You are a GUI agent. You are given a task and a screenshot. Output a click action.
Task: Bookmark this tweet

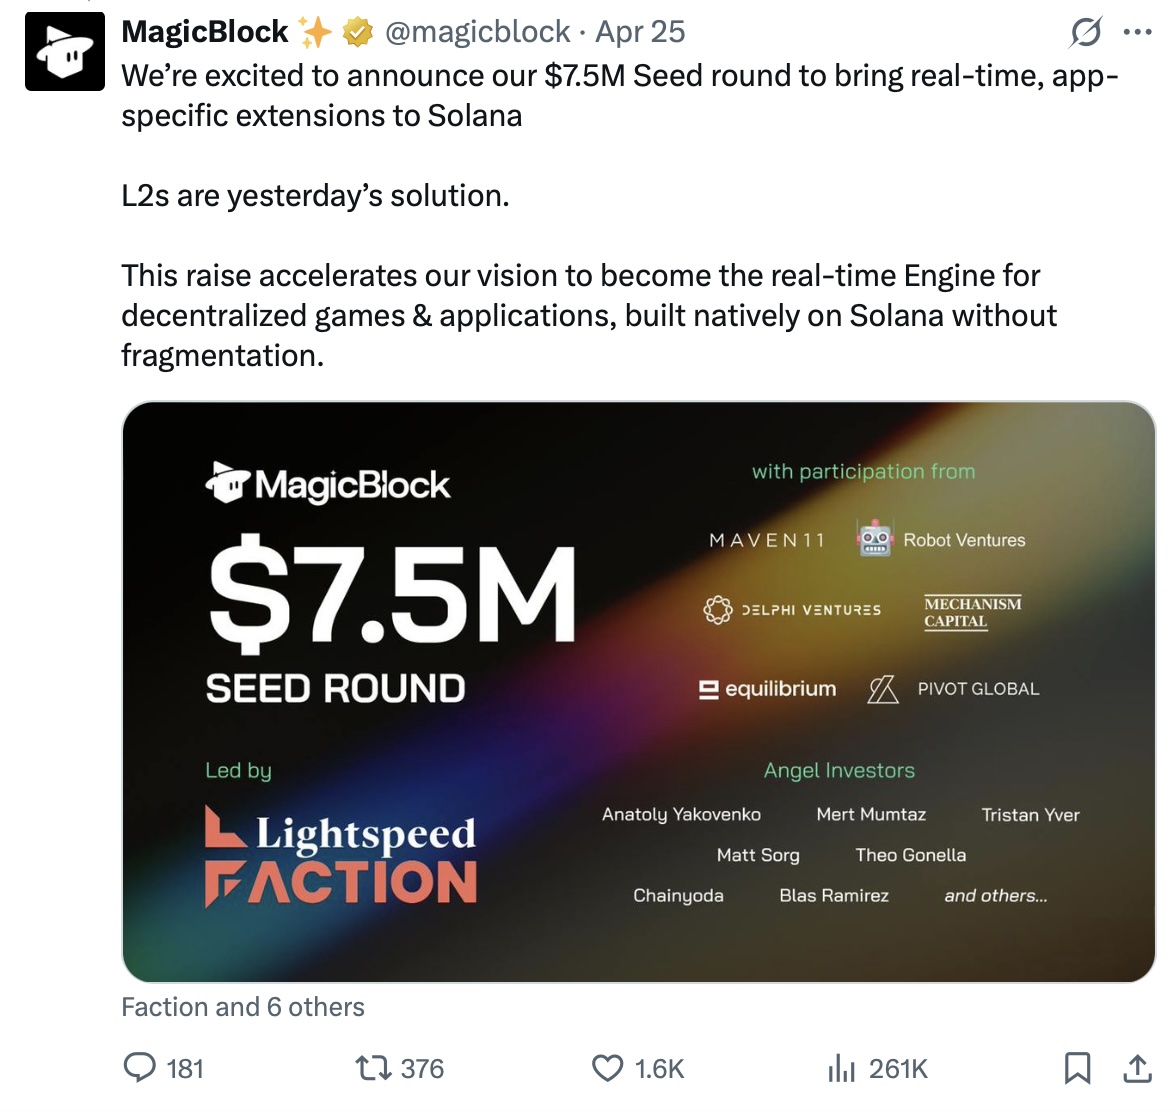point(1077,1068)
